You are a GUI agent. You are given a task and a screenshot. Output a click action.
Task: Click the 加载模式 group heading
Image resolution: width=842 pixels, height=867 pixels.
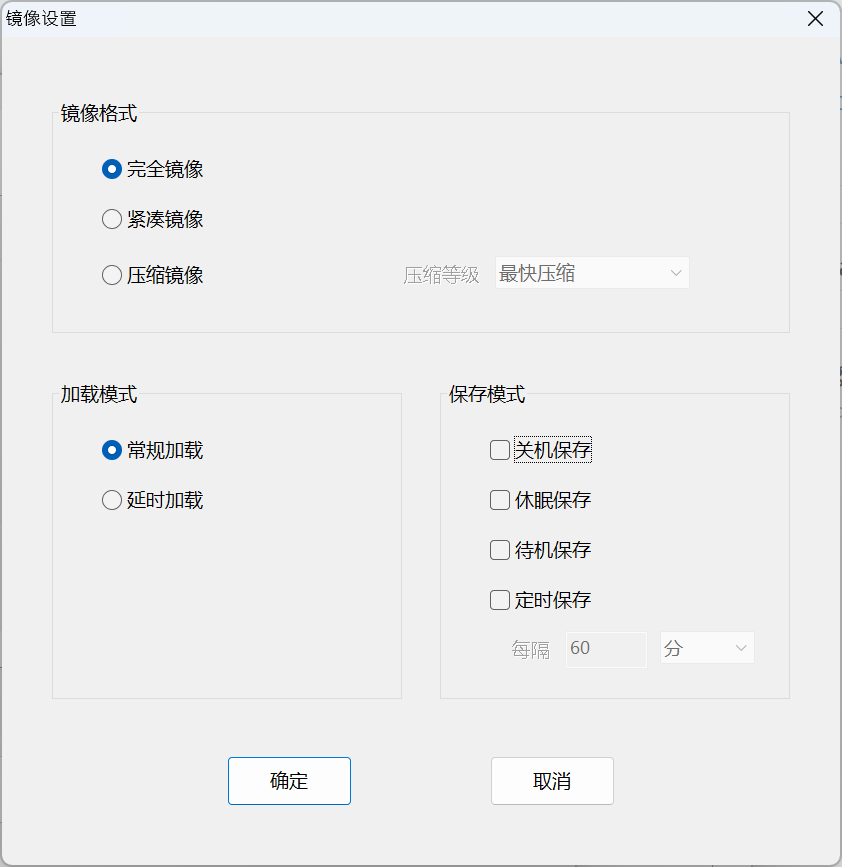[x=99, y=394]
